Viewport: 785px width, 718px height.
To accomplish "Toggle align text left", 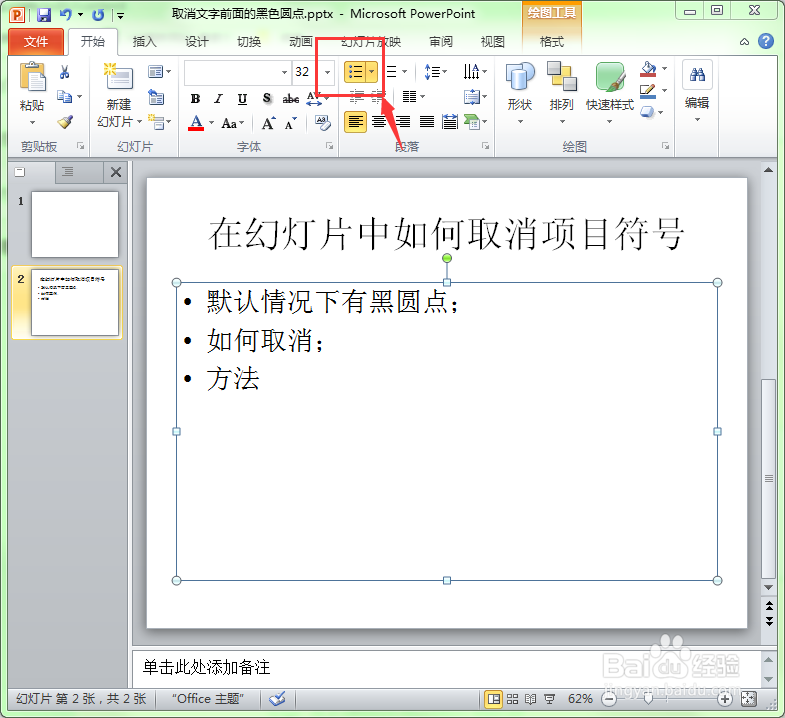I will (355, 122).
